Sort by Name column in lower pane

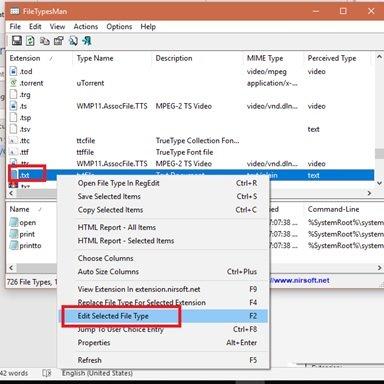click(25, 209)
